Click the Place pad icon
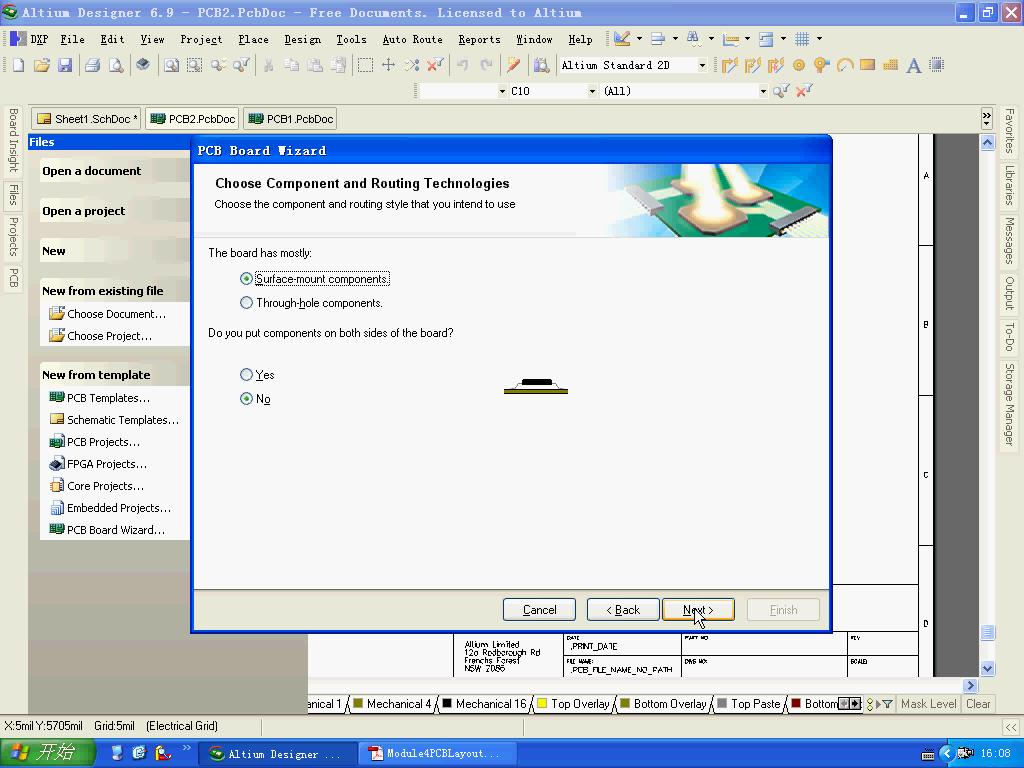Screen dimensions: 1024x768 [x=799, y=65]
